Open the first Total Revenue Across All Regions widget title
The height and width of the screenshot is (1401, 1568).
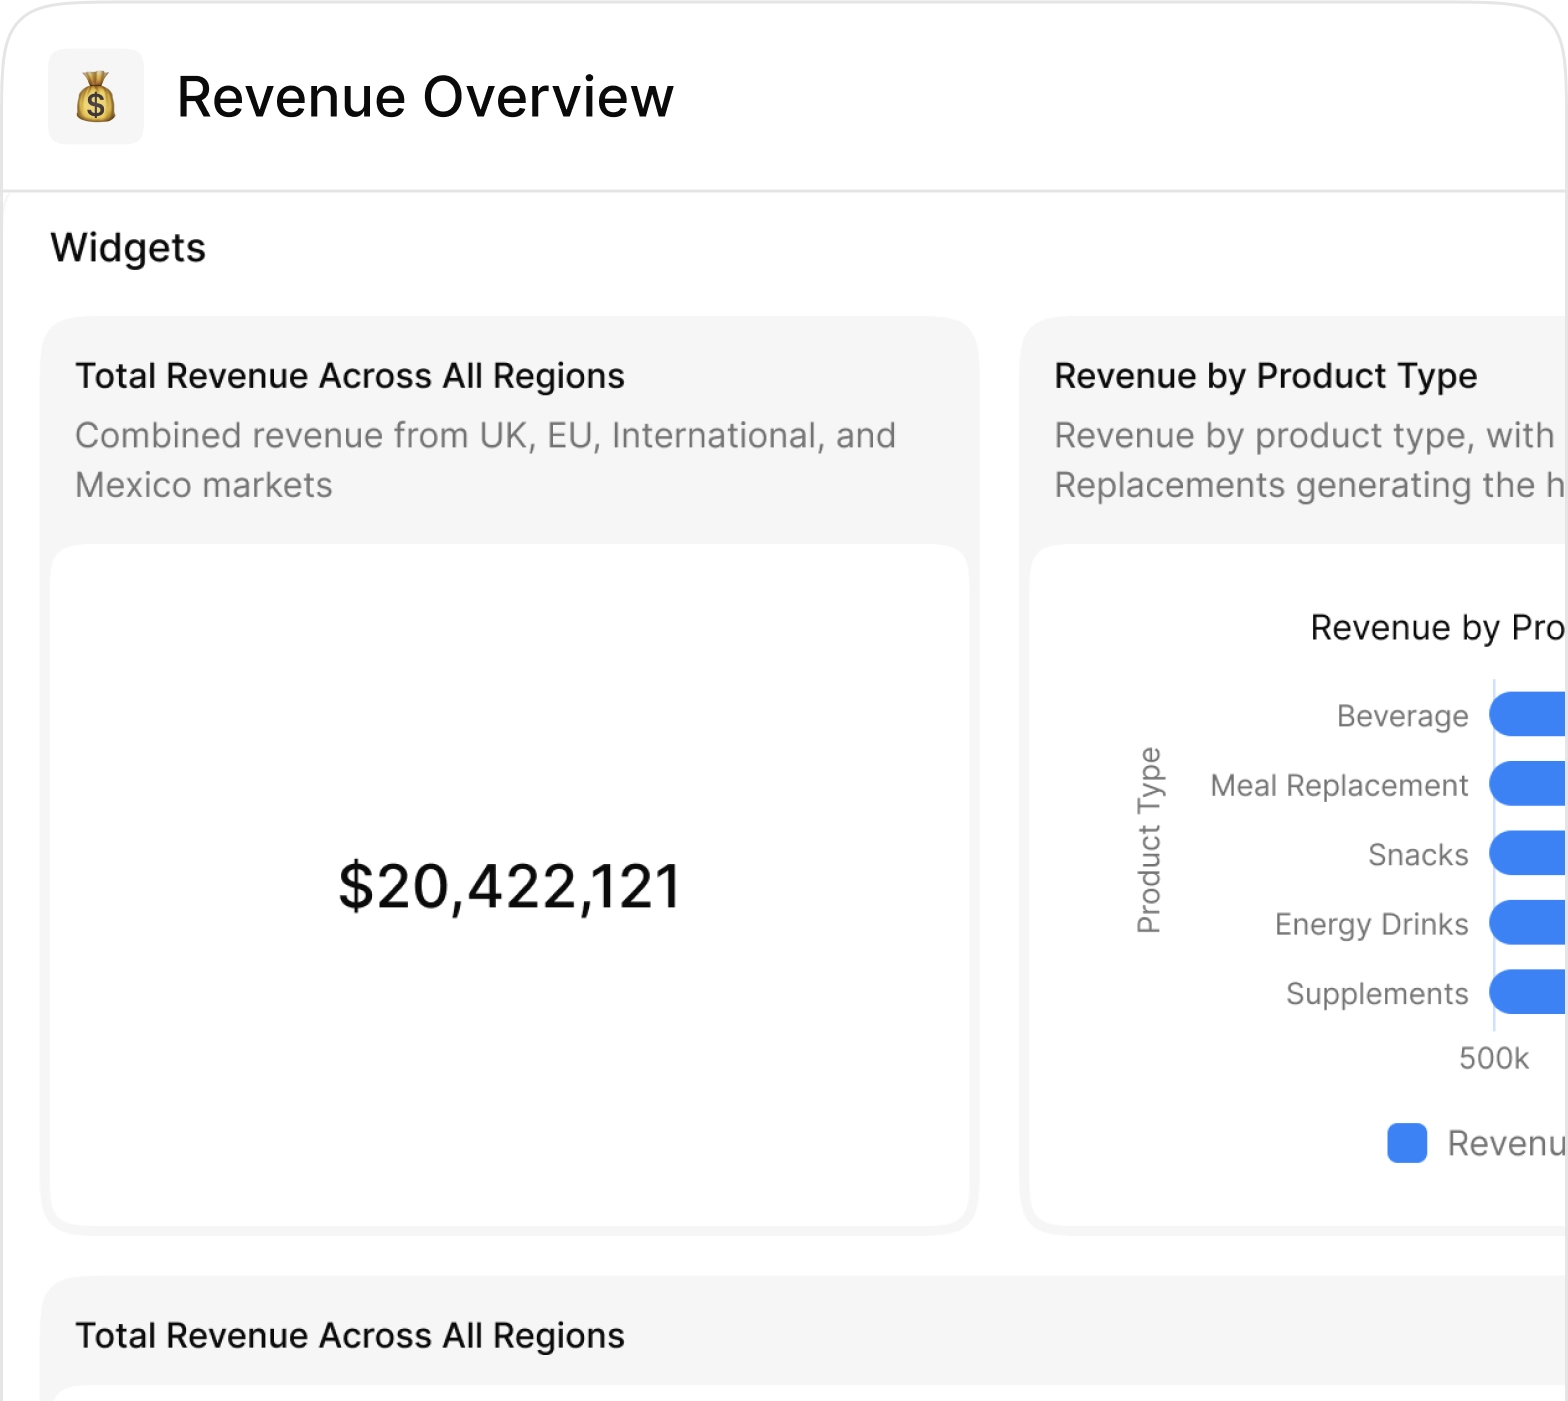(x=350, y=376)
